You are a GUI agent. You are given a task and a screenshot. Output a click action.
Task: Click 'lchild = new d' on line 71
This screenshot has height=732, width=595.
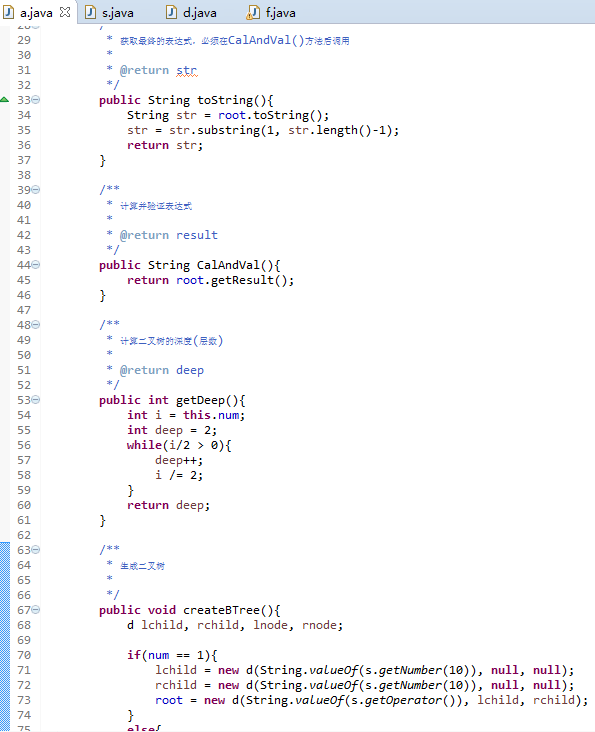coord(204,670)
